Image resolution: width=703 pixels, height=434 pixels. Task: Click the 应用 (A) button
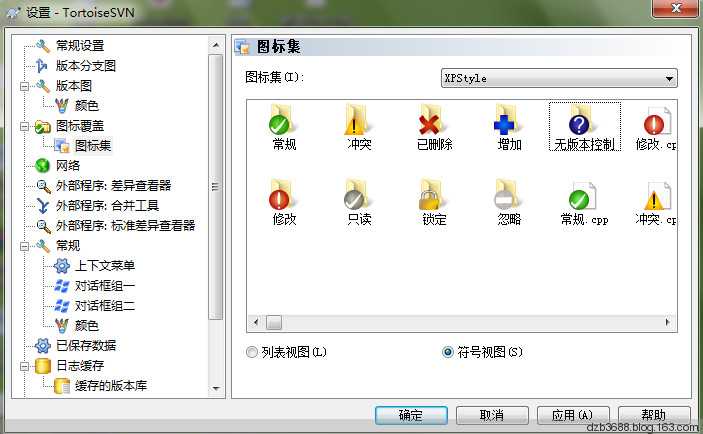573,415
